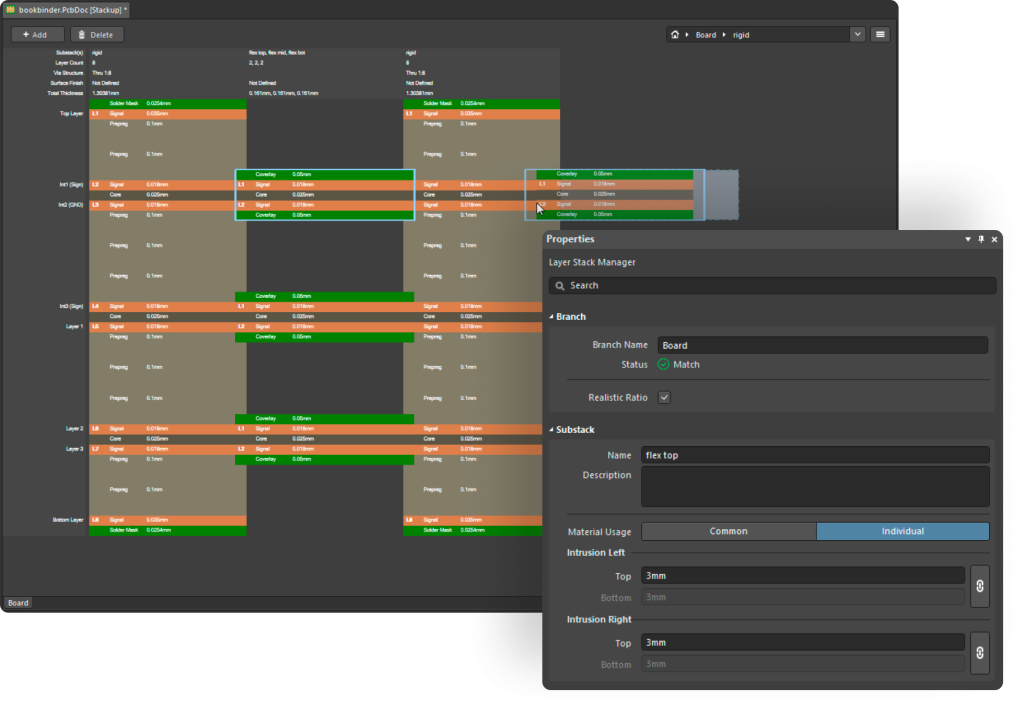This screenshot has height=711, width=1024.
Task: Close the Properties panel
Action: [x=994, y=240]
